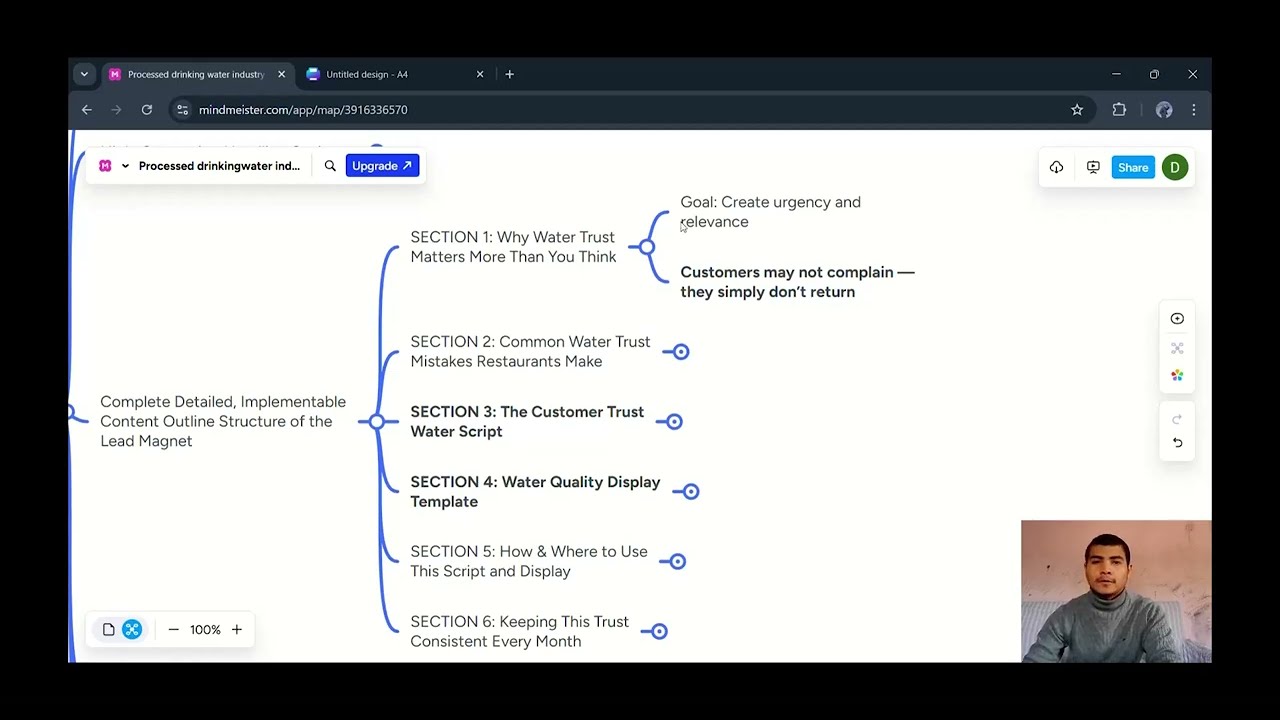Open the search magnifier in the toolbar

(x=330, y=166)
